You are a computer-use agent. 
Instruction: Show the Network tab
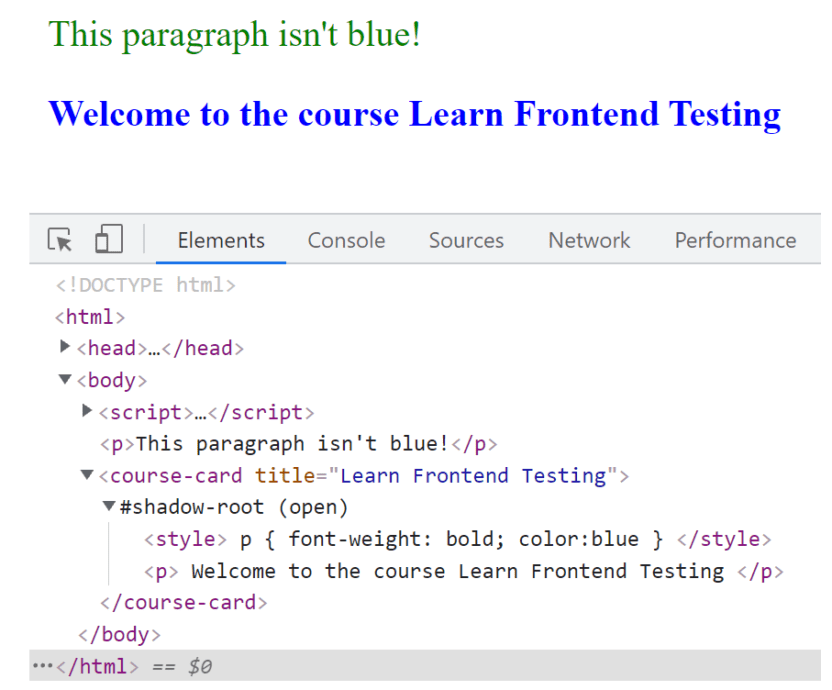[x=589, y=240]
